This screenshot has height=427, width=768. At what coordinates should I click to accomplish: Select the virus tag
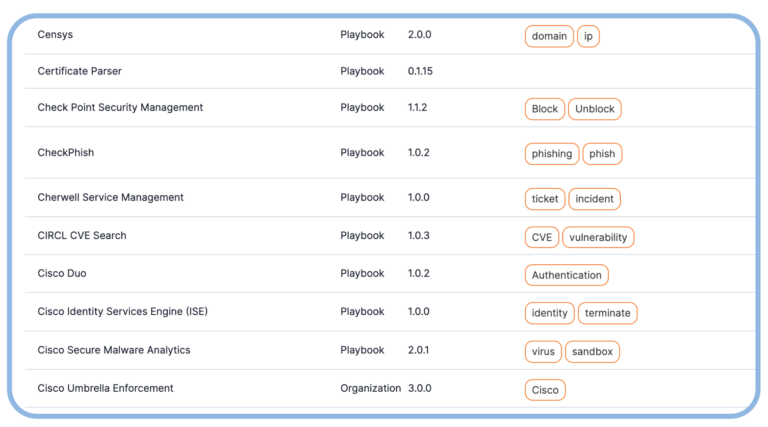(x=543, y=351)
